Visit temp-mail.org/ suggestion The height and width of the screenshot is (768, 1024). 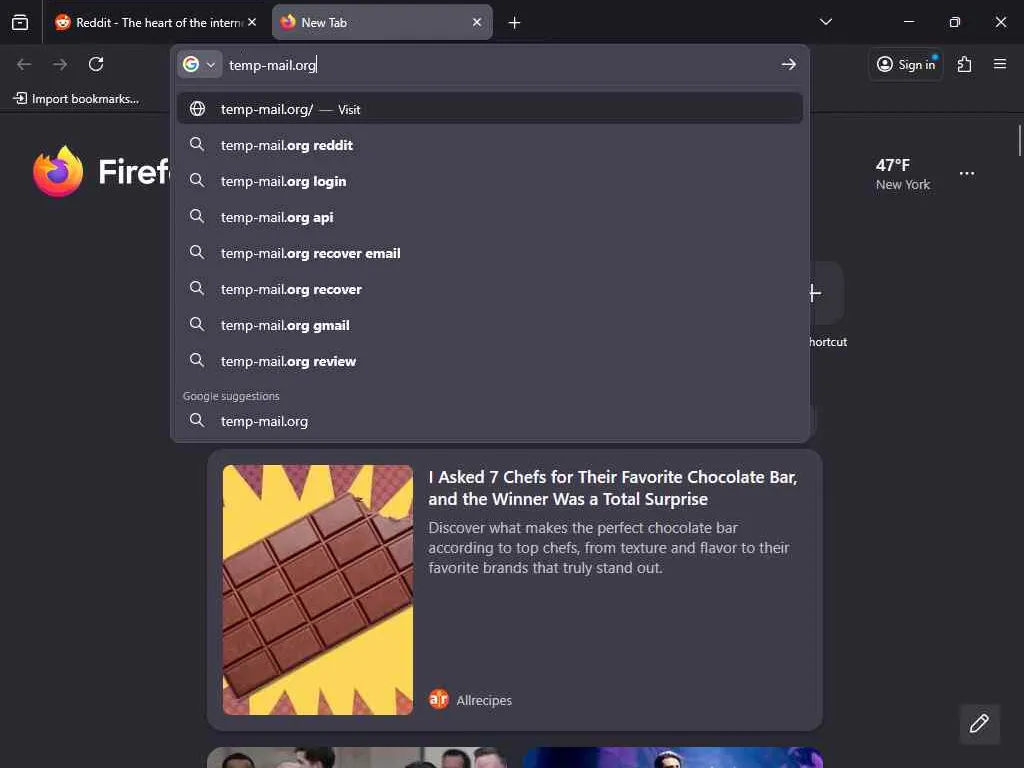tap(490, 108)
